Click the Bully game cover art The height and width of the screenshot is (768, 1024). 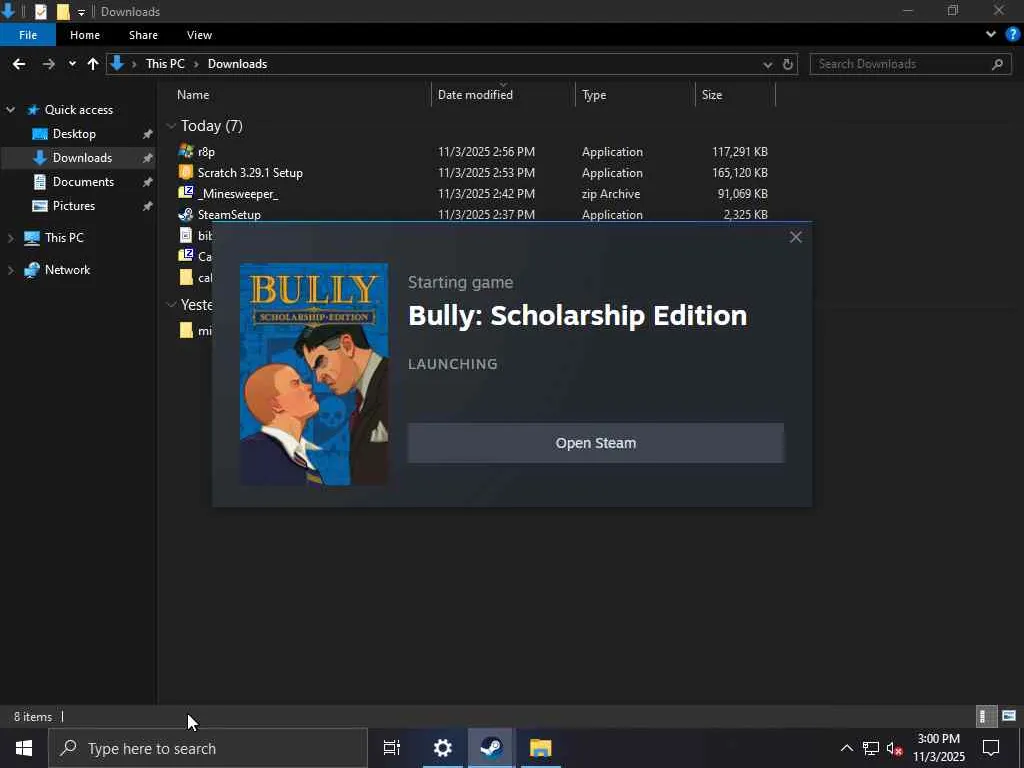point(314,374)
